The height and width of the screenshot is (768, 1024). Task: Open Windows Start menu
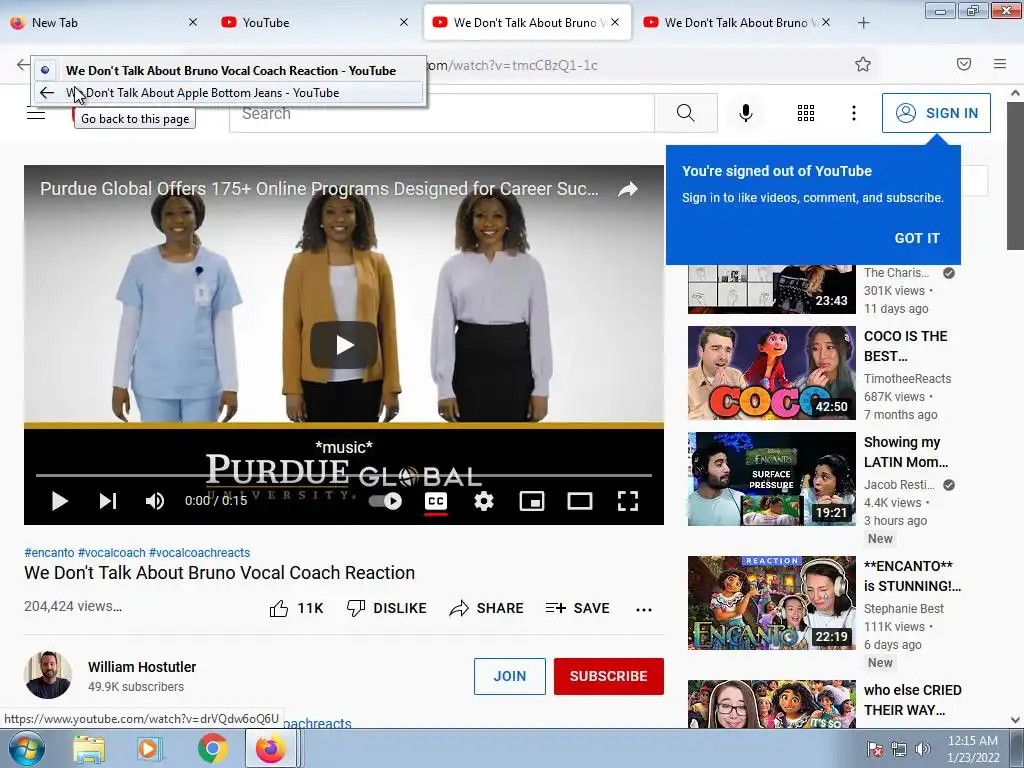tap(26, 748)
